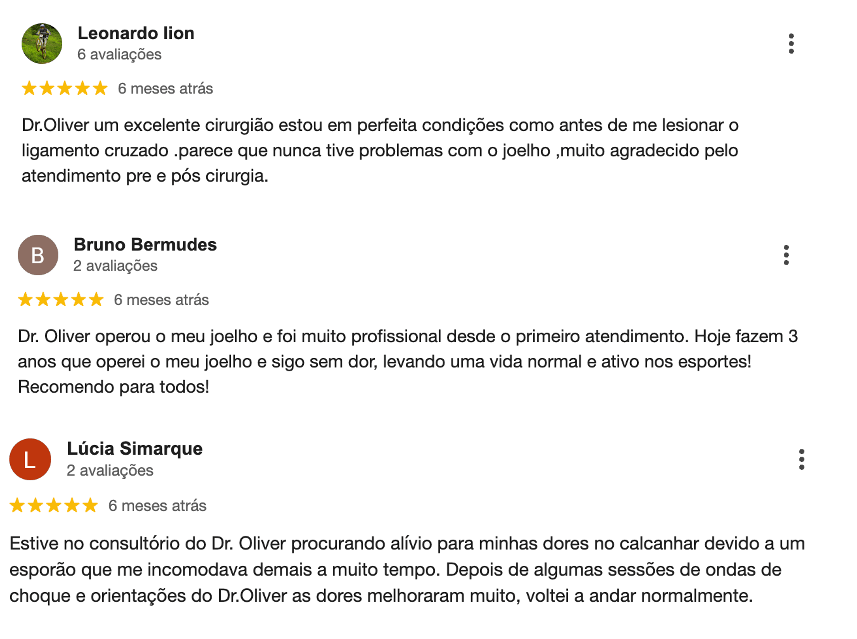Click '6 meses atrás' on Bruno's review

[x=161, y=300]
